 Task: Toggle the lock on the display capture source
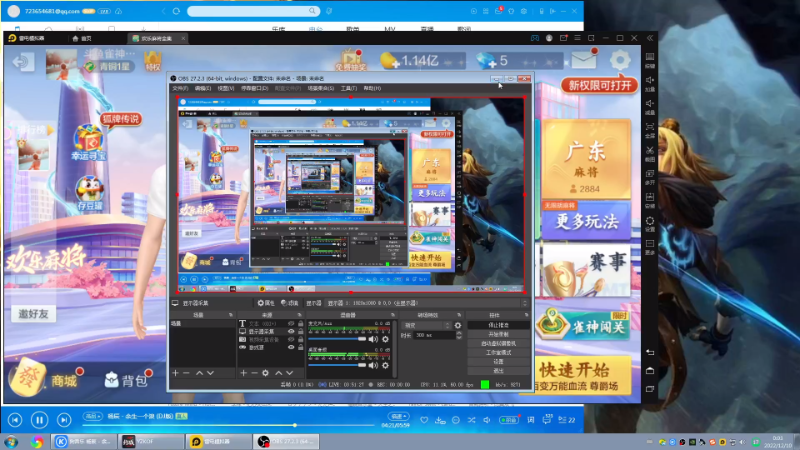coord(301,331)
